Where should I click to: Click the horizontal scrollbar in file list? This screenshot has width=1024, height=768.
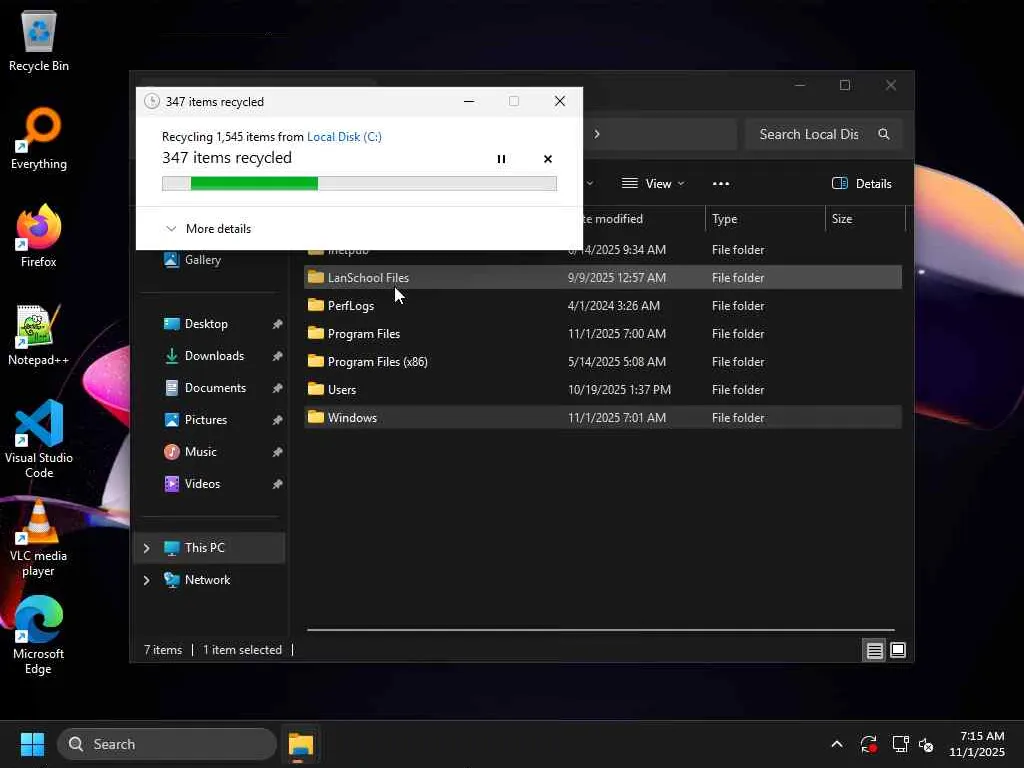(x=601, y=630)
